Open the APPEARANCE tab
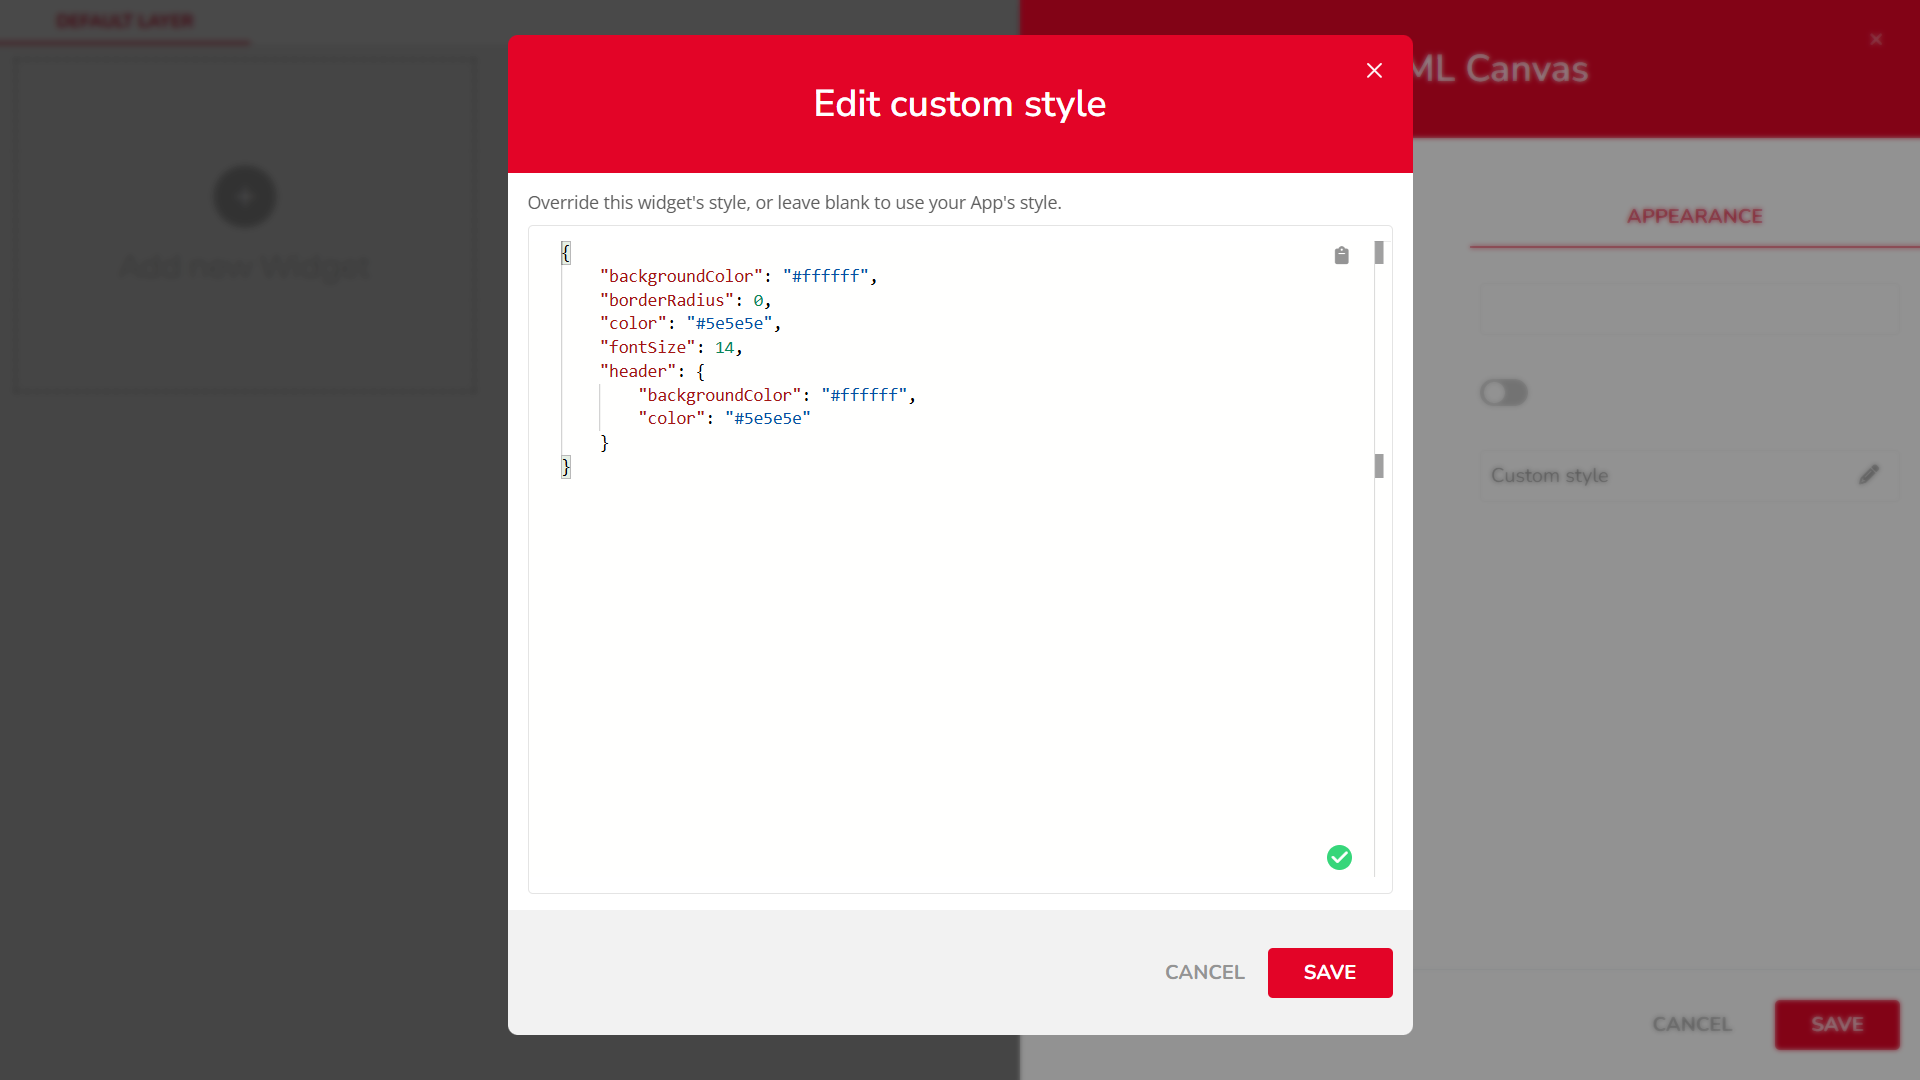 tap(1694, 216)
